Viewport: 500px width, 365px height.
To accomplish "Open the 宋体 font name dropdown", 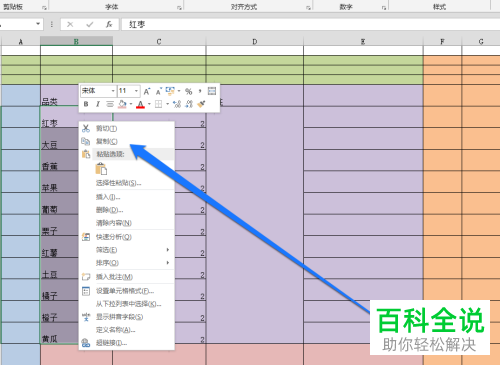I will (113, 91).
